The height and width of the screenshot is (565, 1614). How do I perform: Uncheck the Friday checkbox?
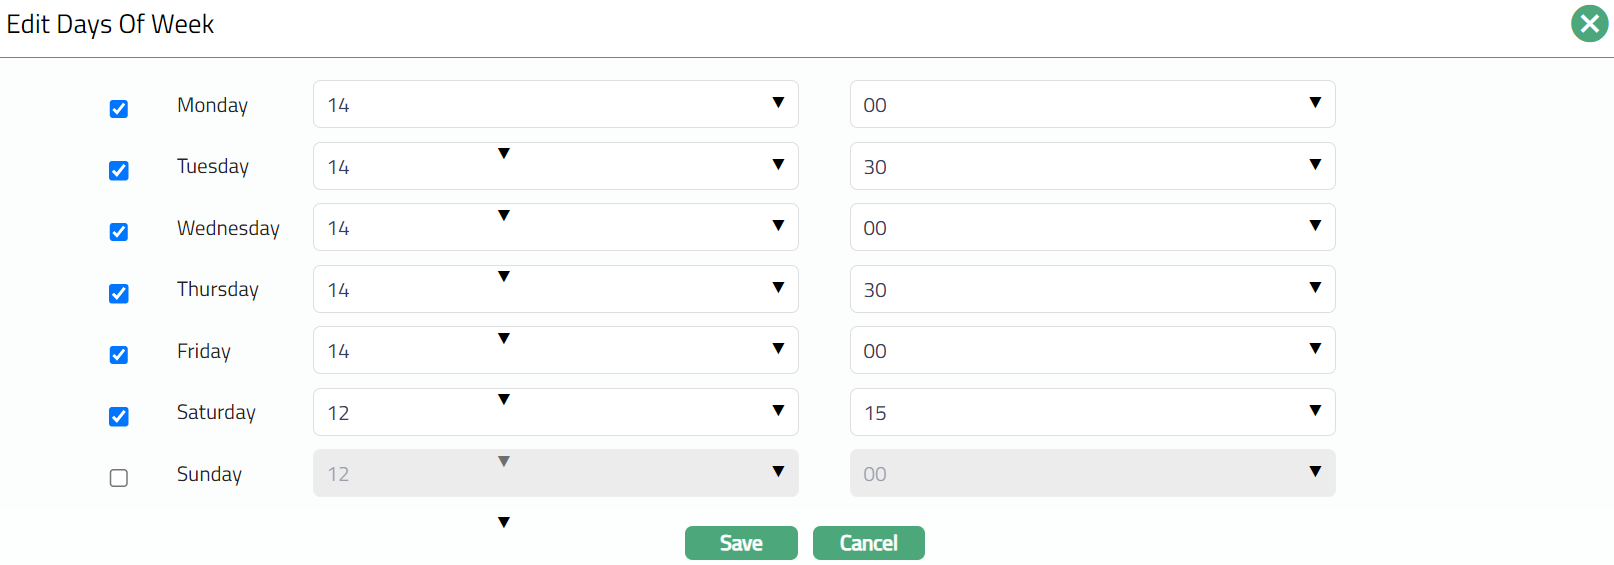(x=119, y=355)
